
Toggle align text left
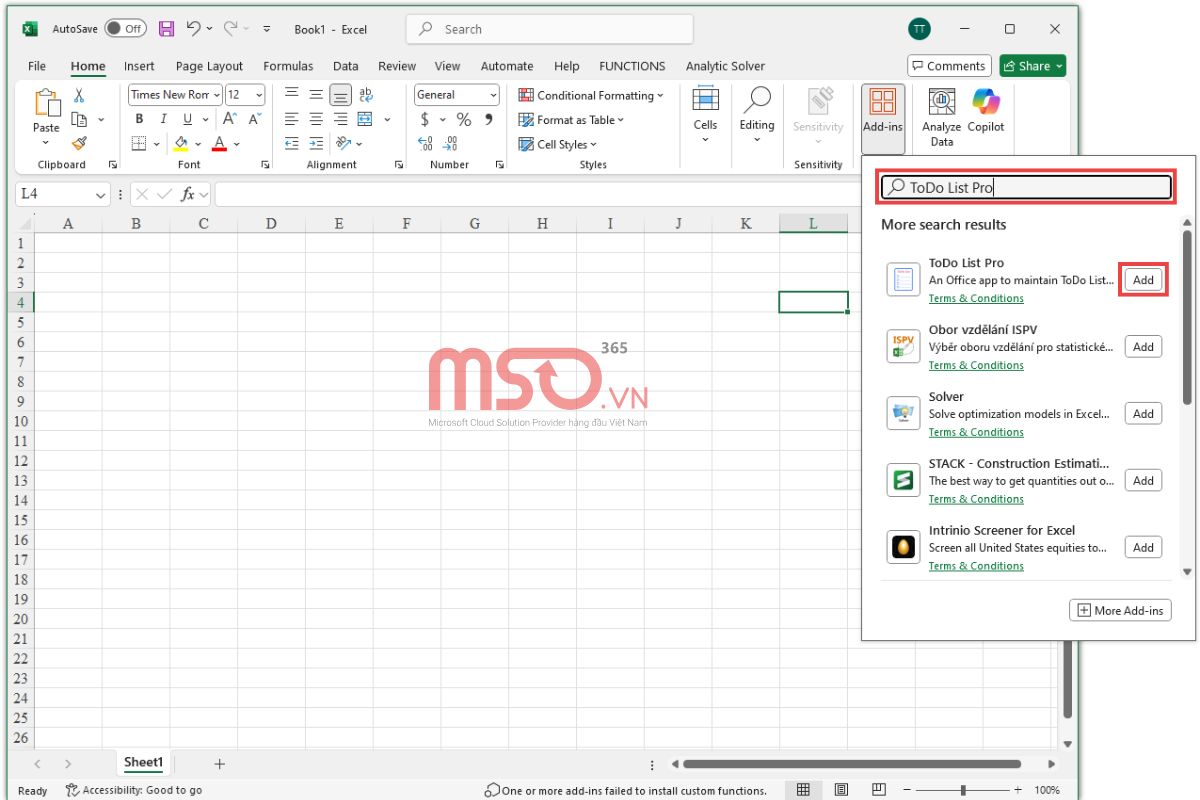click(291, 119)
